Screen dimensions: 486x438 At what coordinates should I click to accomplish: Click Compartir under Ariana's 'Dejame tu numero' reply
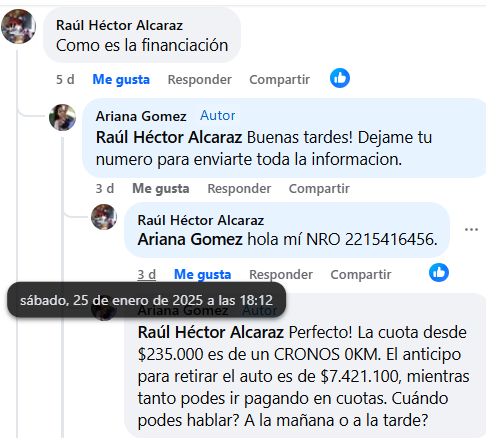coord(319,189)
